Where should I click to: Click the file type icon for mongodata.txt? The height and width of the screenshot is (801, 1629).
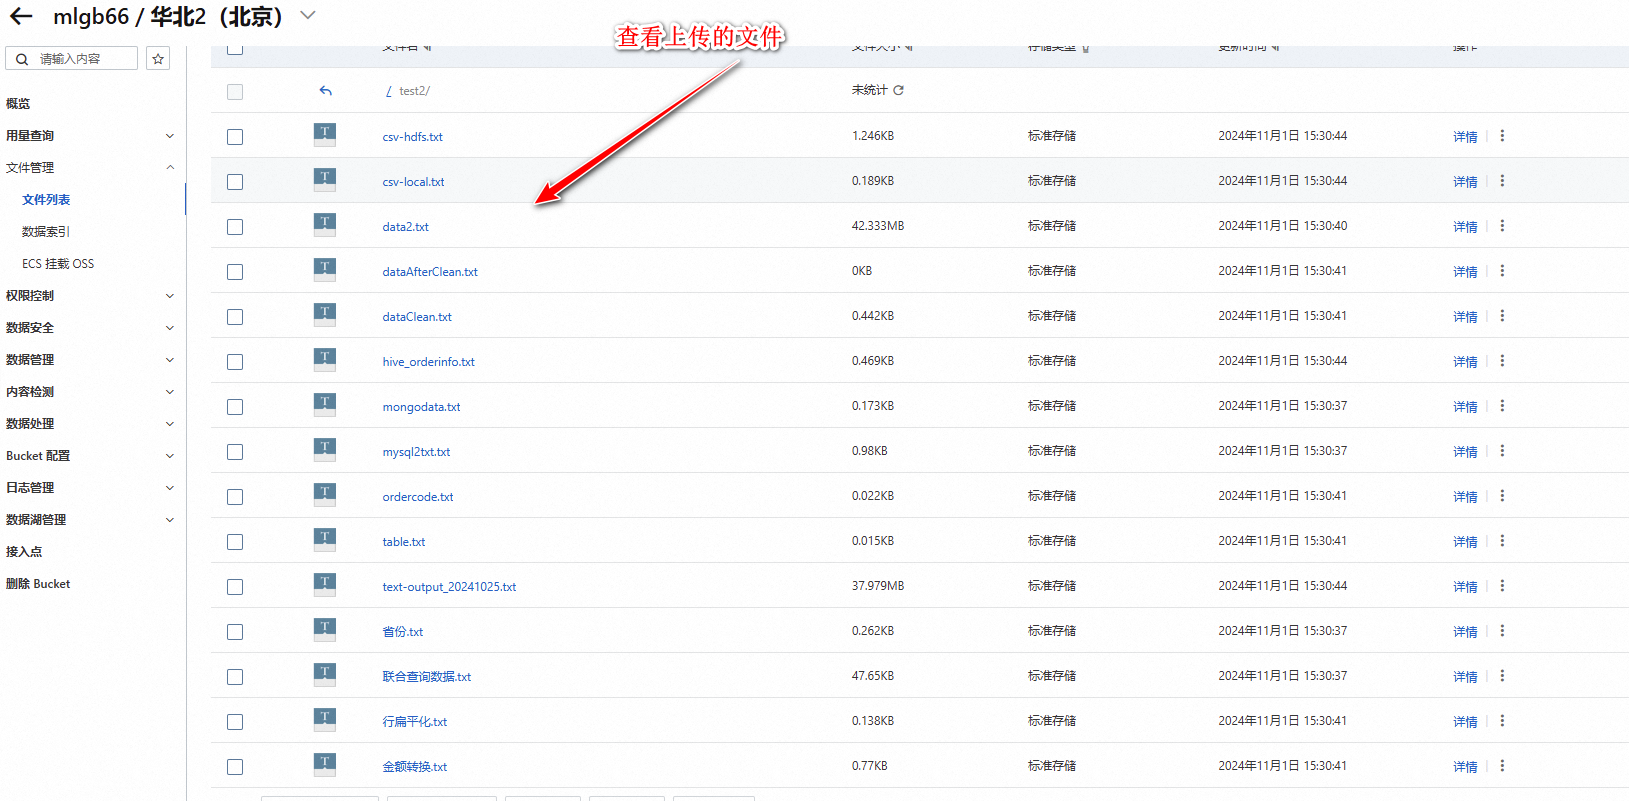[325, 405]
